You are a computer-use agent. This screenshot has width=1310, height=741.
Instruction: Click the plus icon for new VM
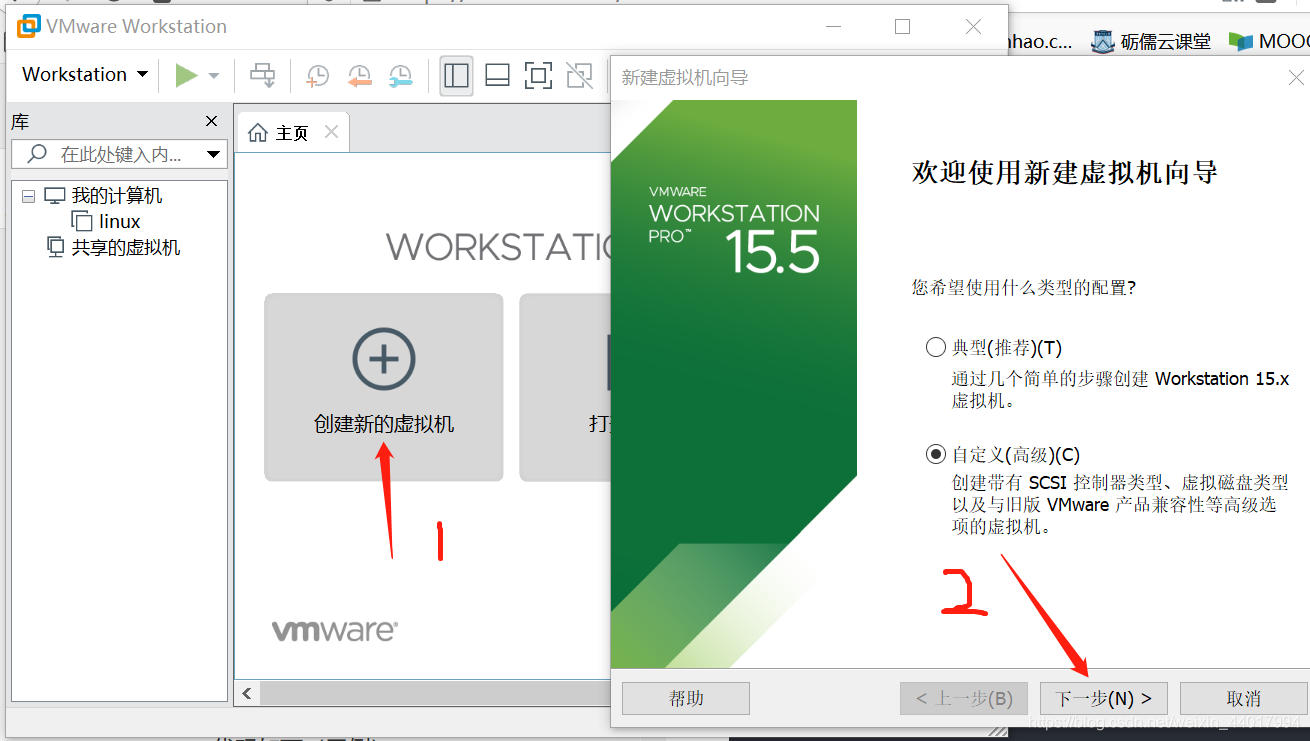coord(384,359)
